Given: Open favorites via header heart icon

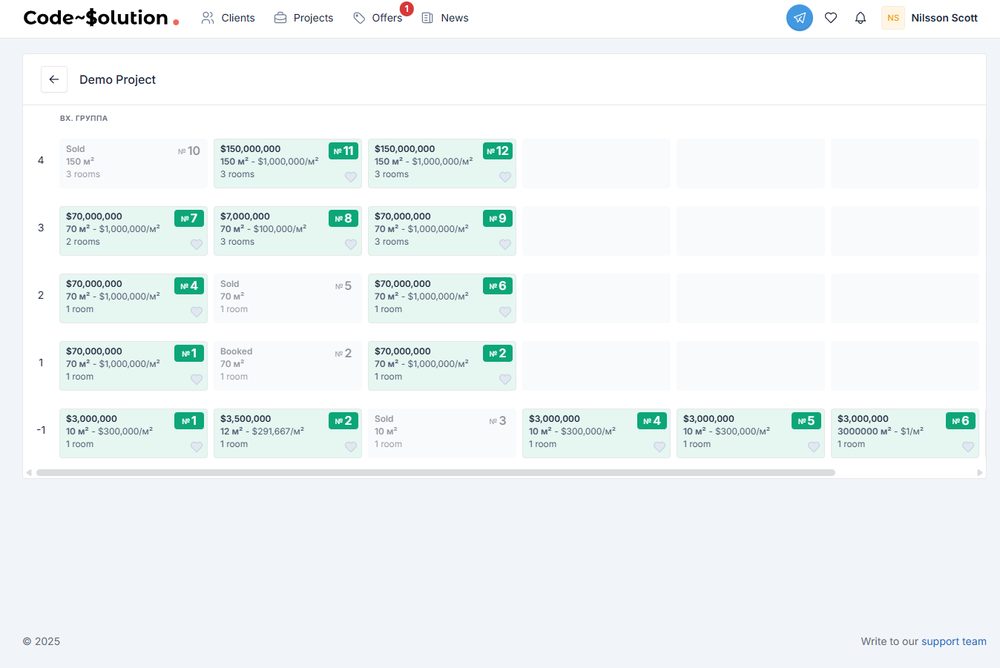Looking at the screenshot, I should point(830,18).
